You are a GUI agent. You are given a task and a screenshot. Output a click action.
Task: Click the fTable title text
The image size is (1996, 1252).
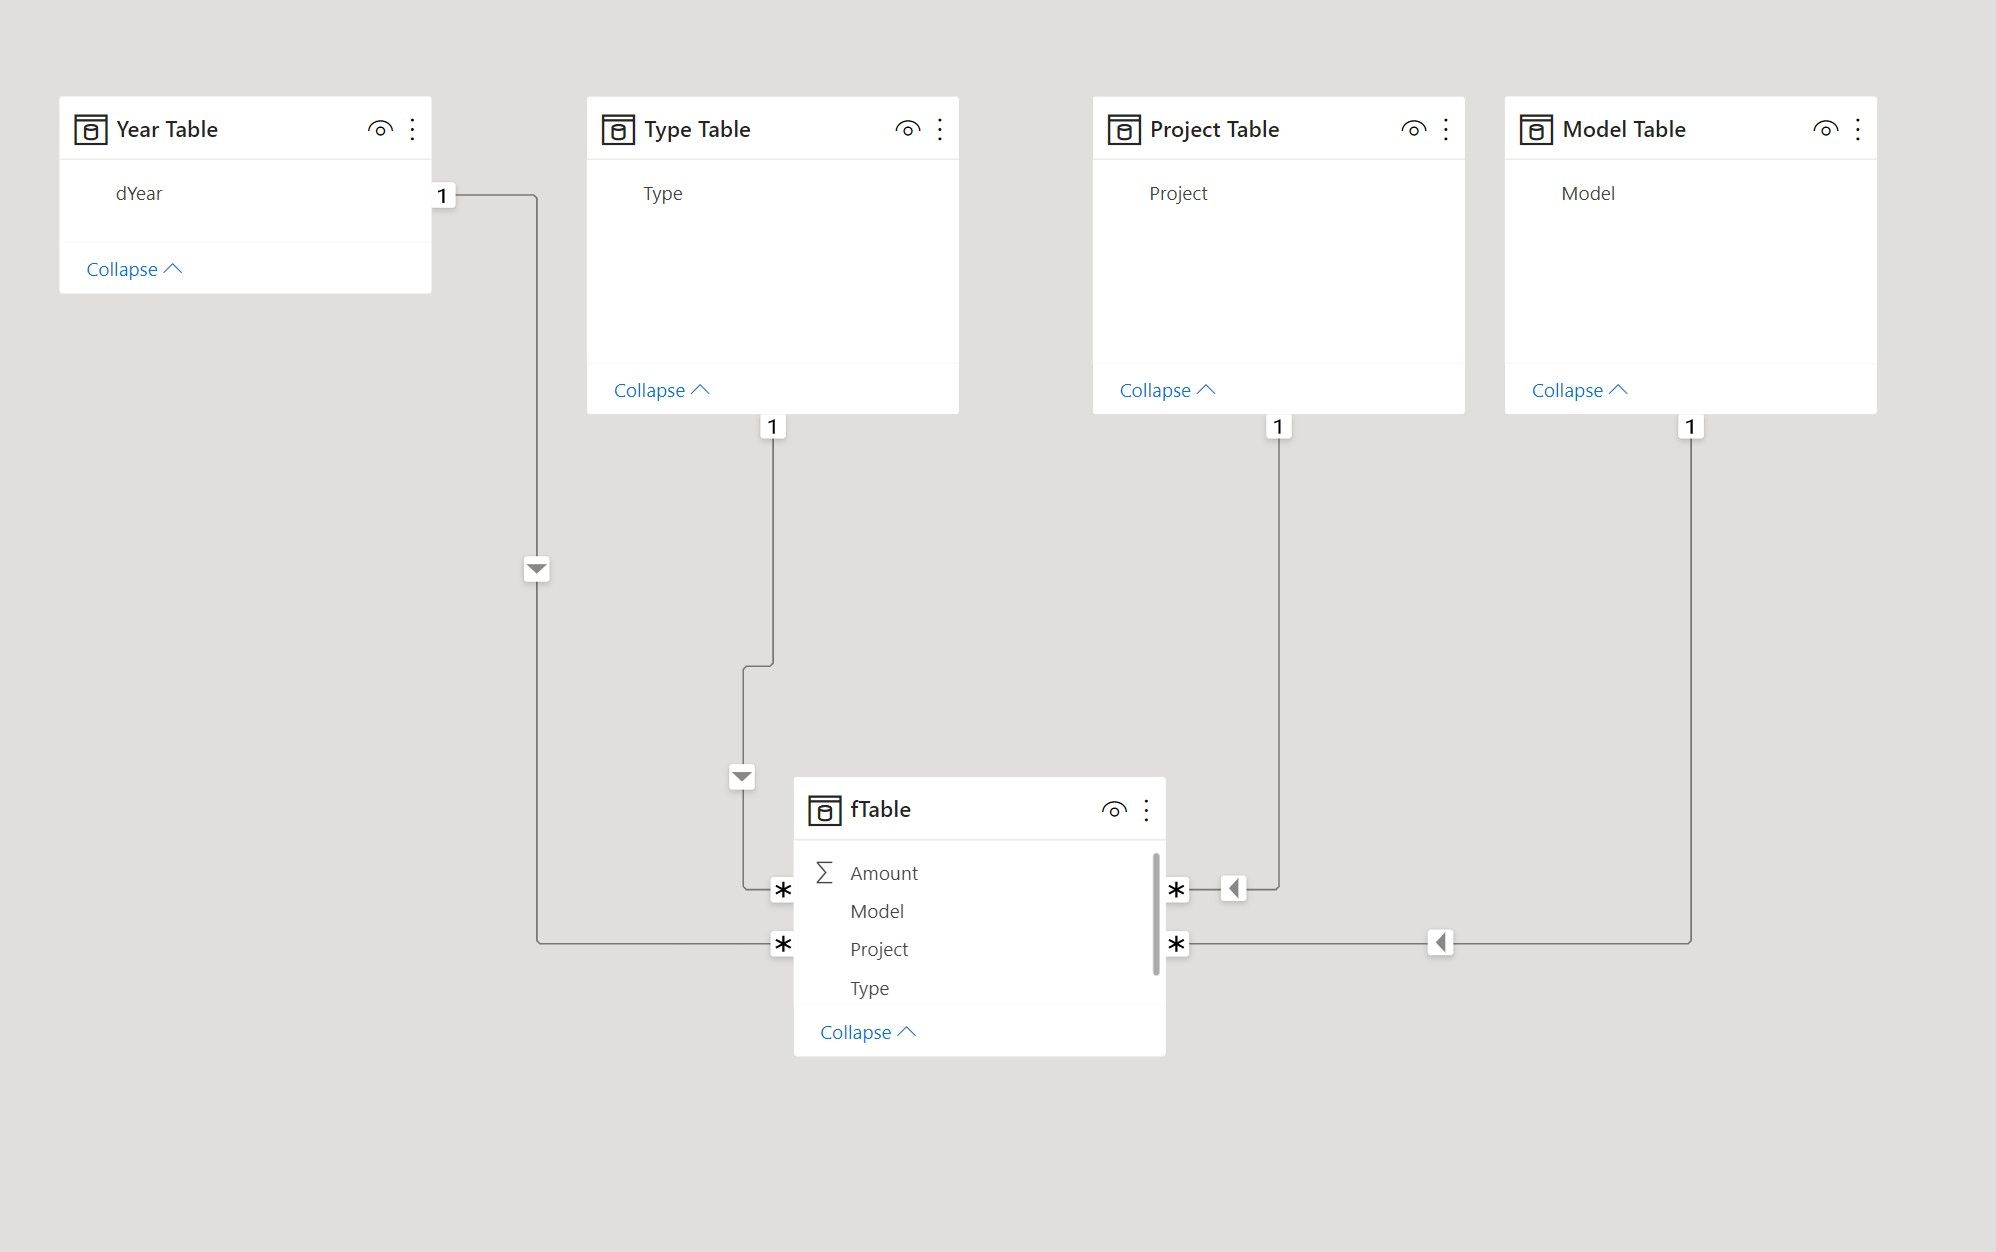click(880, 809)
